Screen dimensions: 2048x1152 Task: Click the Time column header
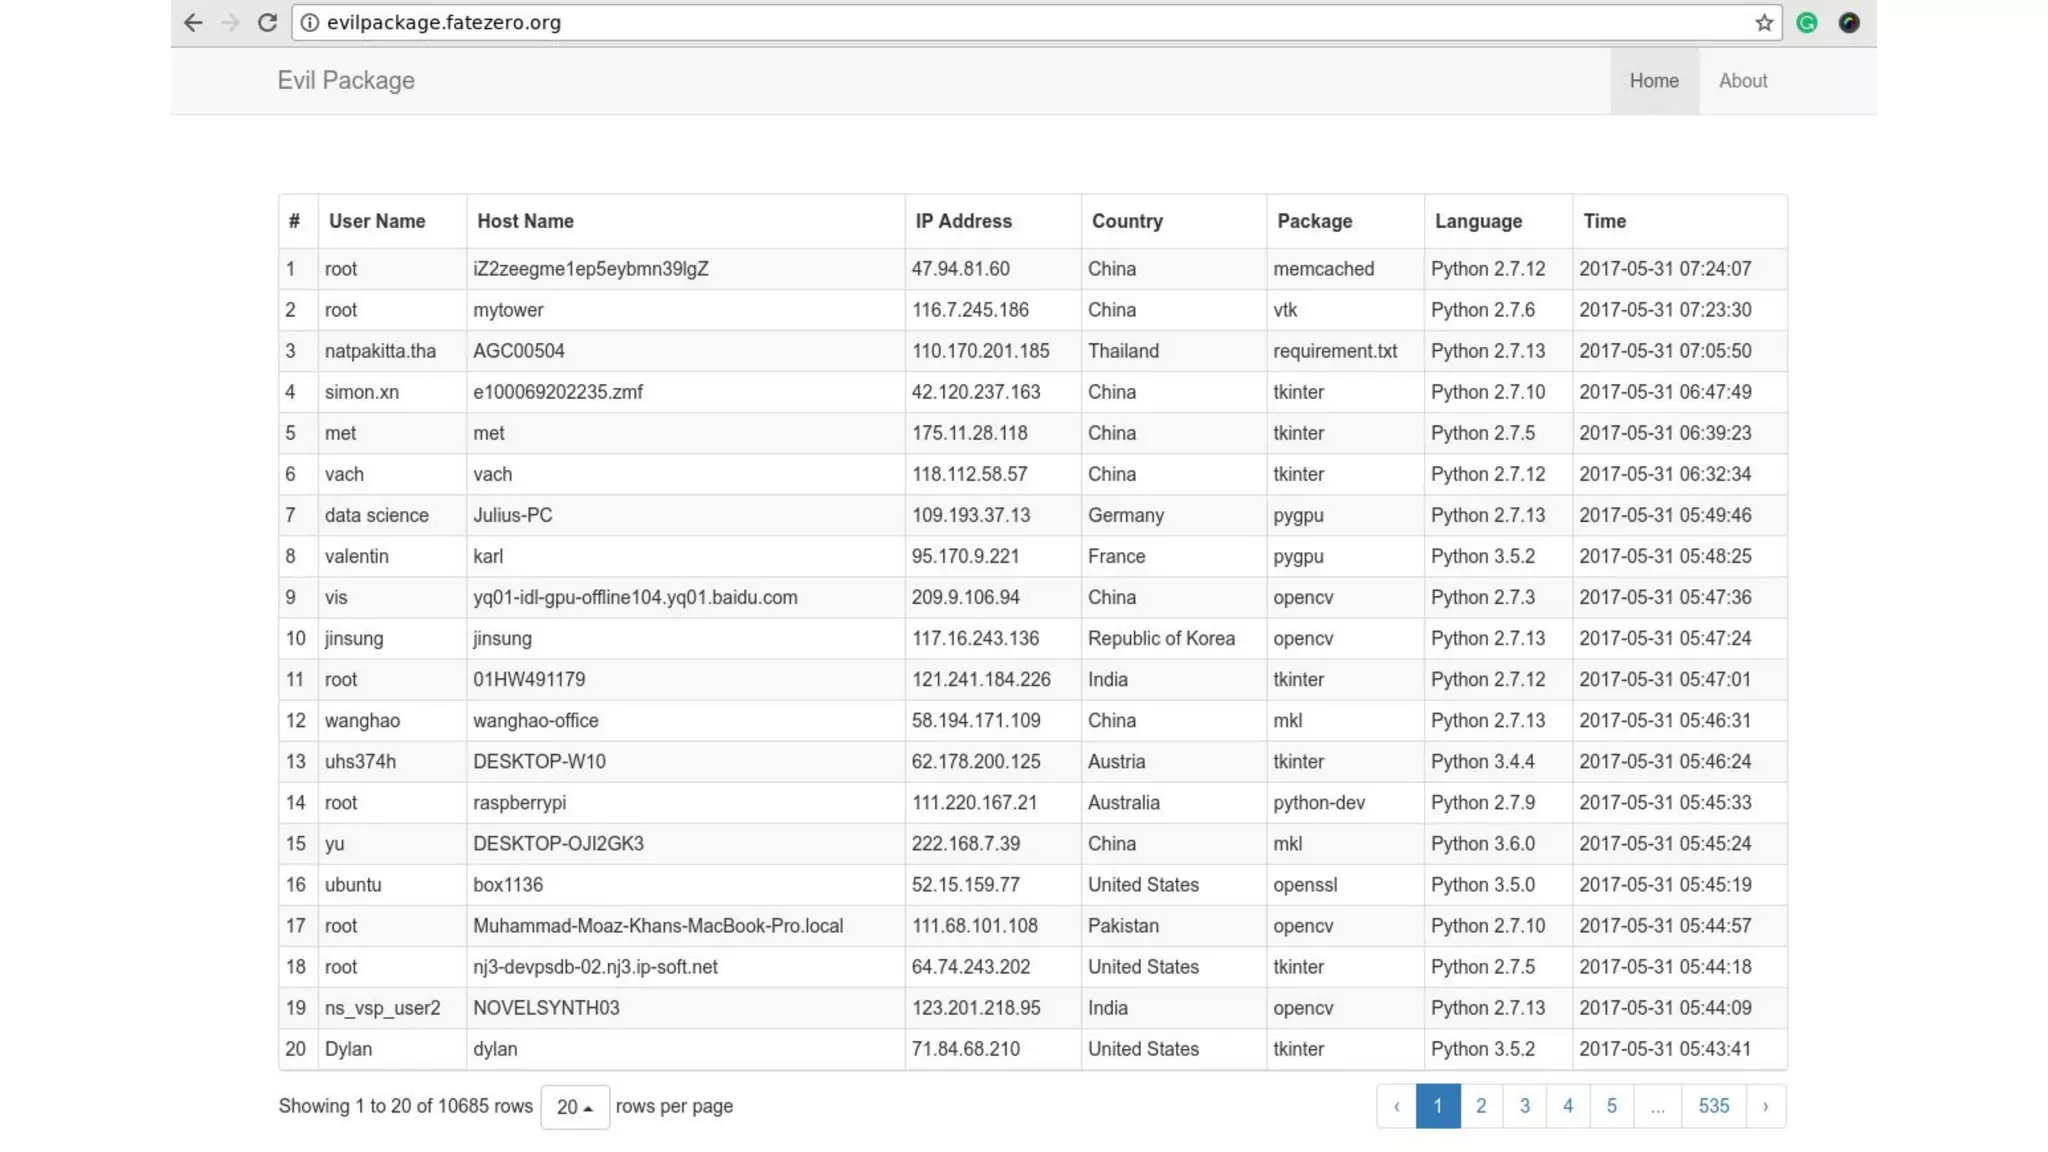1604,221
